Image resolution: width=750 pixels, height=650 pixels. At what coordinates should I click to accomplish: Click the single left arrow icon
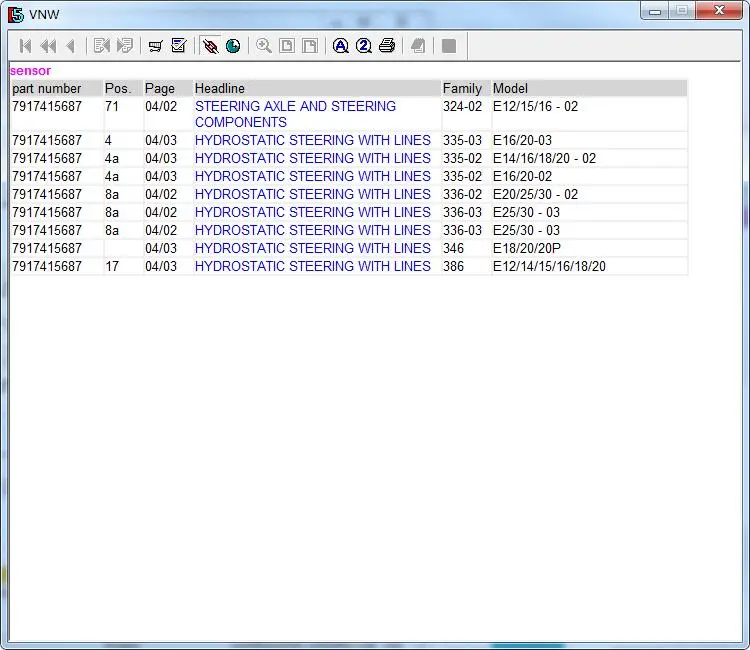pyautogui.click(x=71, y=46)
